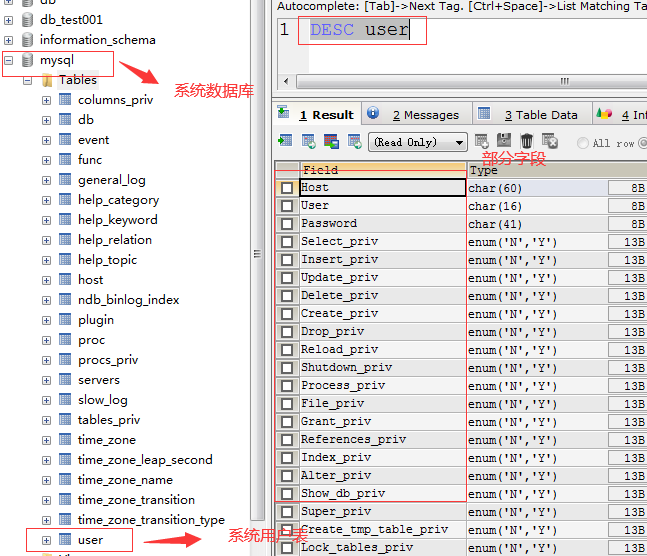The image size is (647, 556).
Task: Click the info icon on Messages tab
Action: (x=373, y=113)
